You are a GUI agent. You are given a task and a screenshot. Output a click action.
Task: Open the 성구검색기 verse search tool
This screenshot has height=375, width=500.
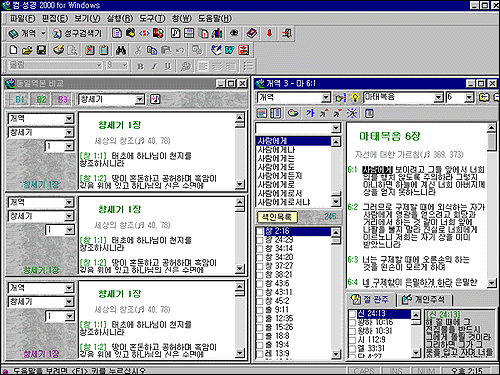pyautogui.click(x=78, y=34)
